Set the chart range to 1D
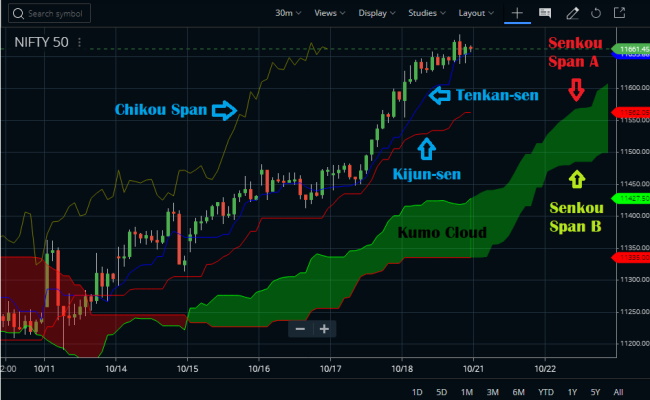 tap(418, 390)
